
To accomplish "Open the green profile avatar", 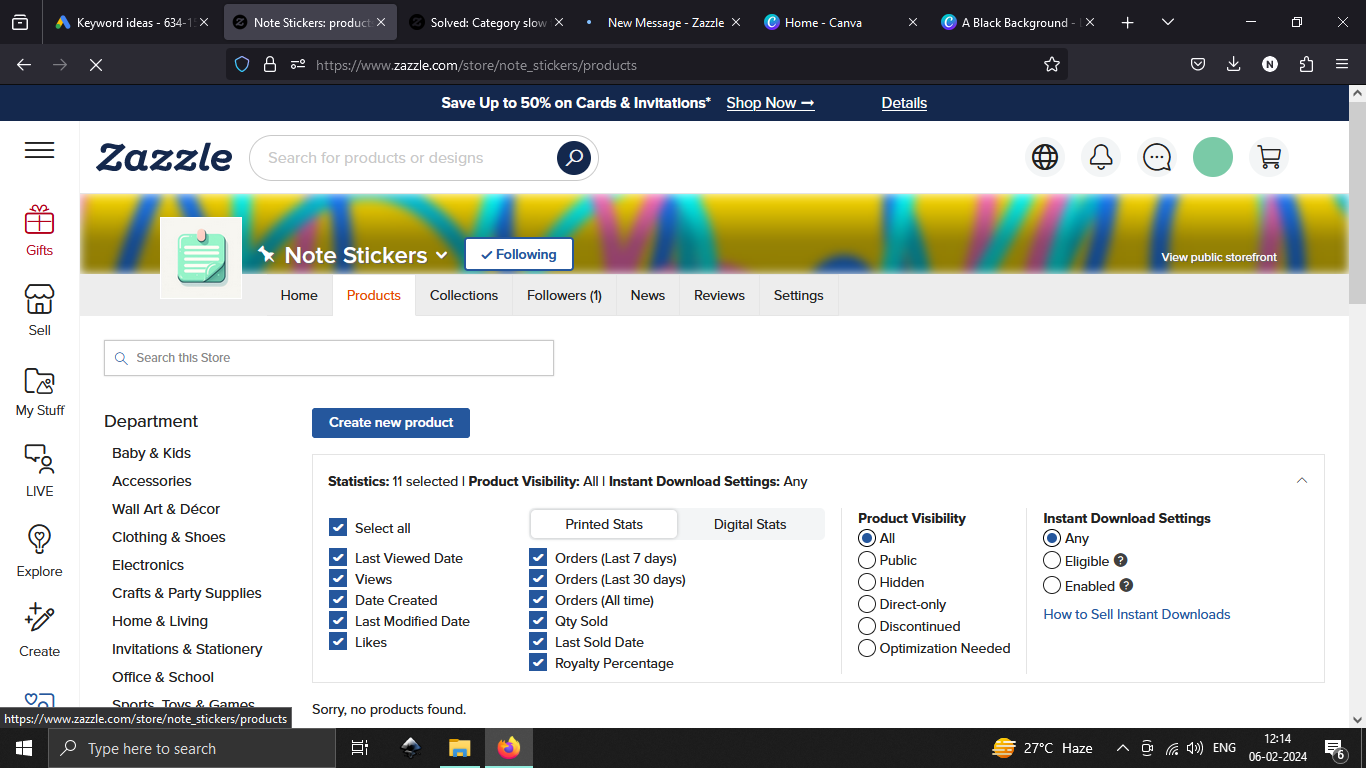I will (1213, 157).
